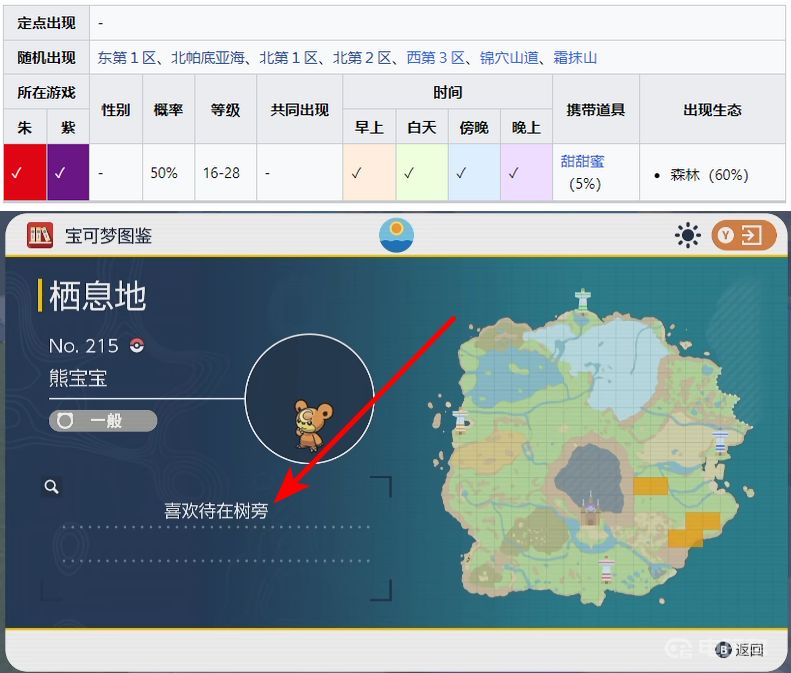Click the upper orange habitat block on map

(650, 486)
